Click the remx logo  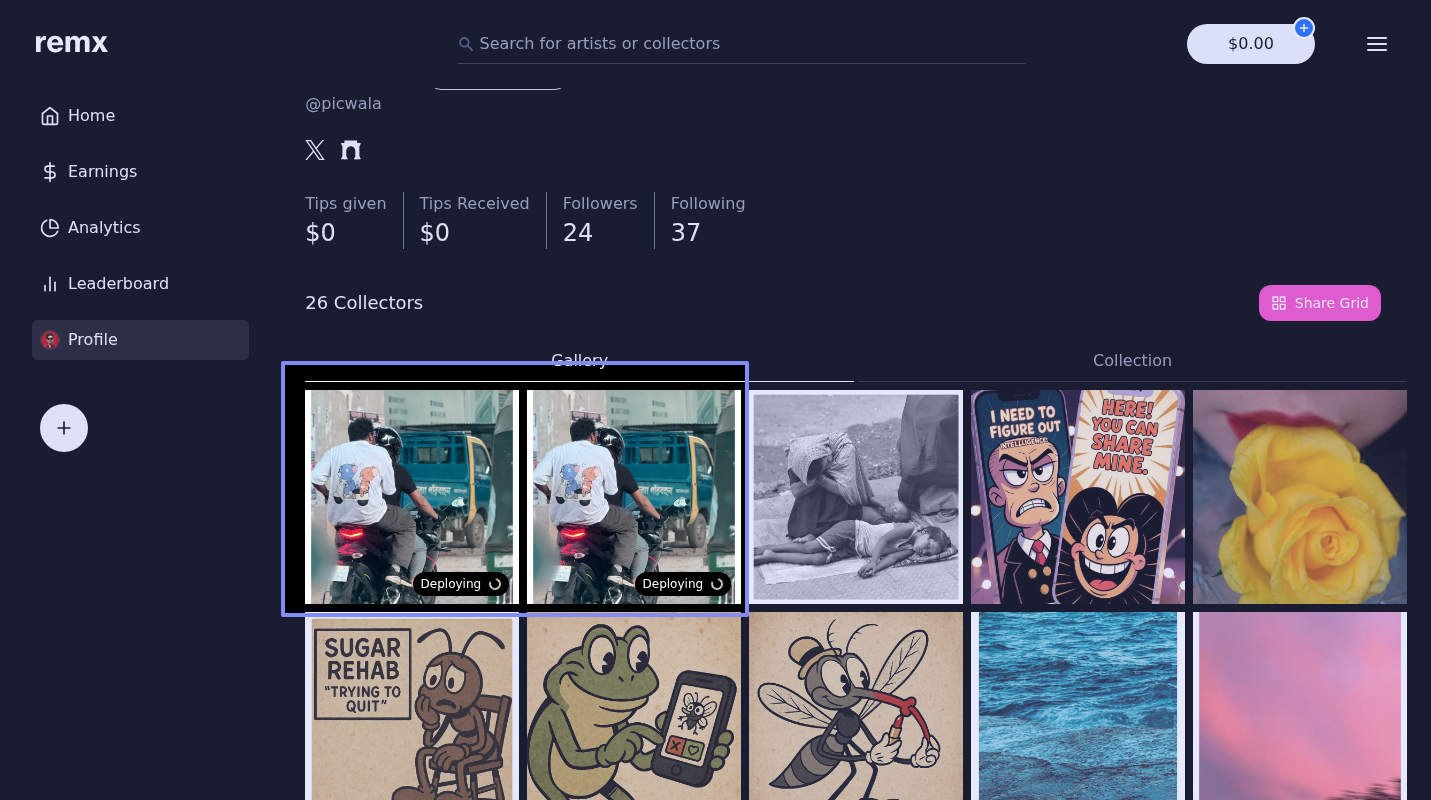click(x=71, y=44)
